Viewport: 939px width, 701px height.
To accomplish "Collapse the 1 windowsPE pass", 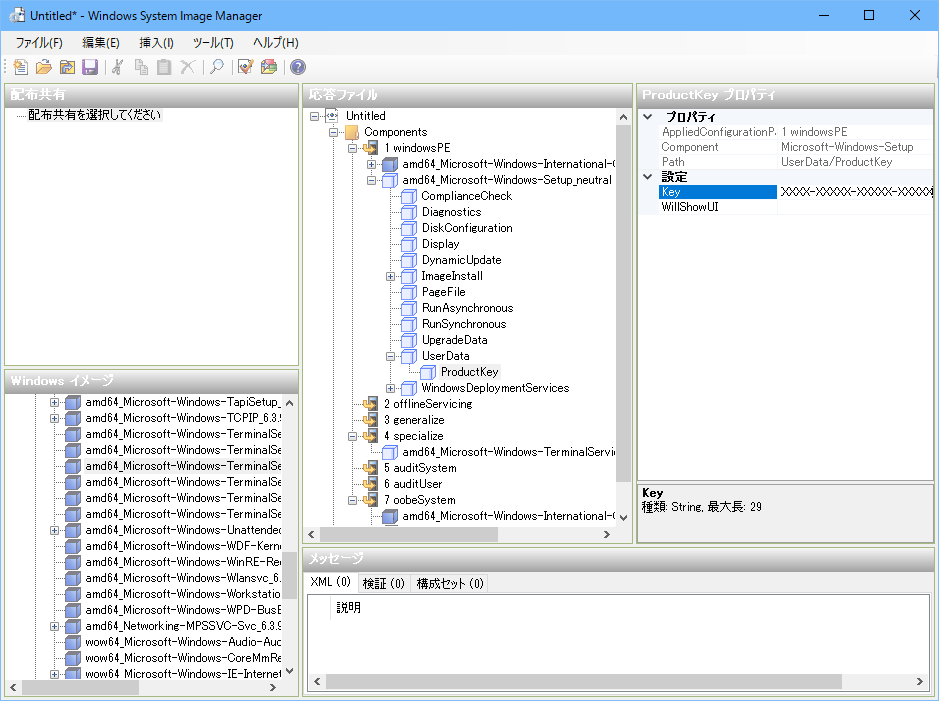I will tap(352, 148).
